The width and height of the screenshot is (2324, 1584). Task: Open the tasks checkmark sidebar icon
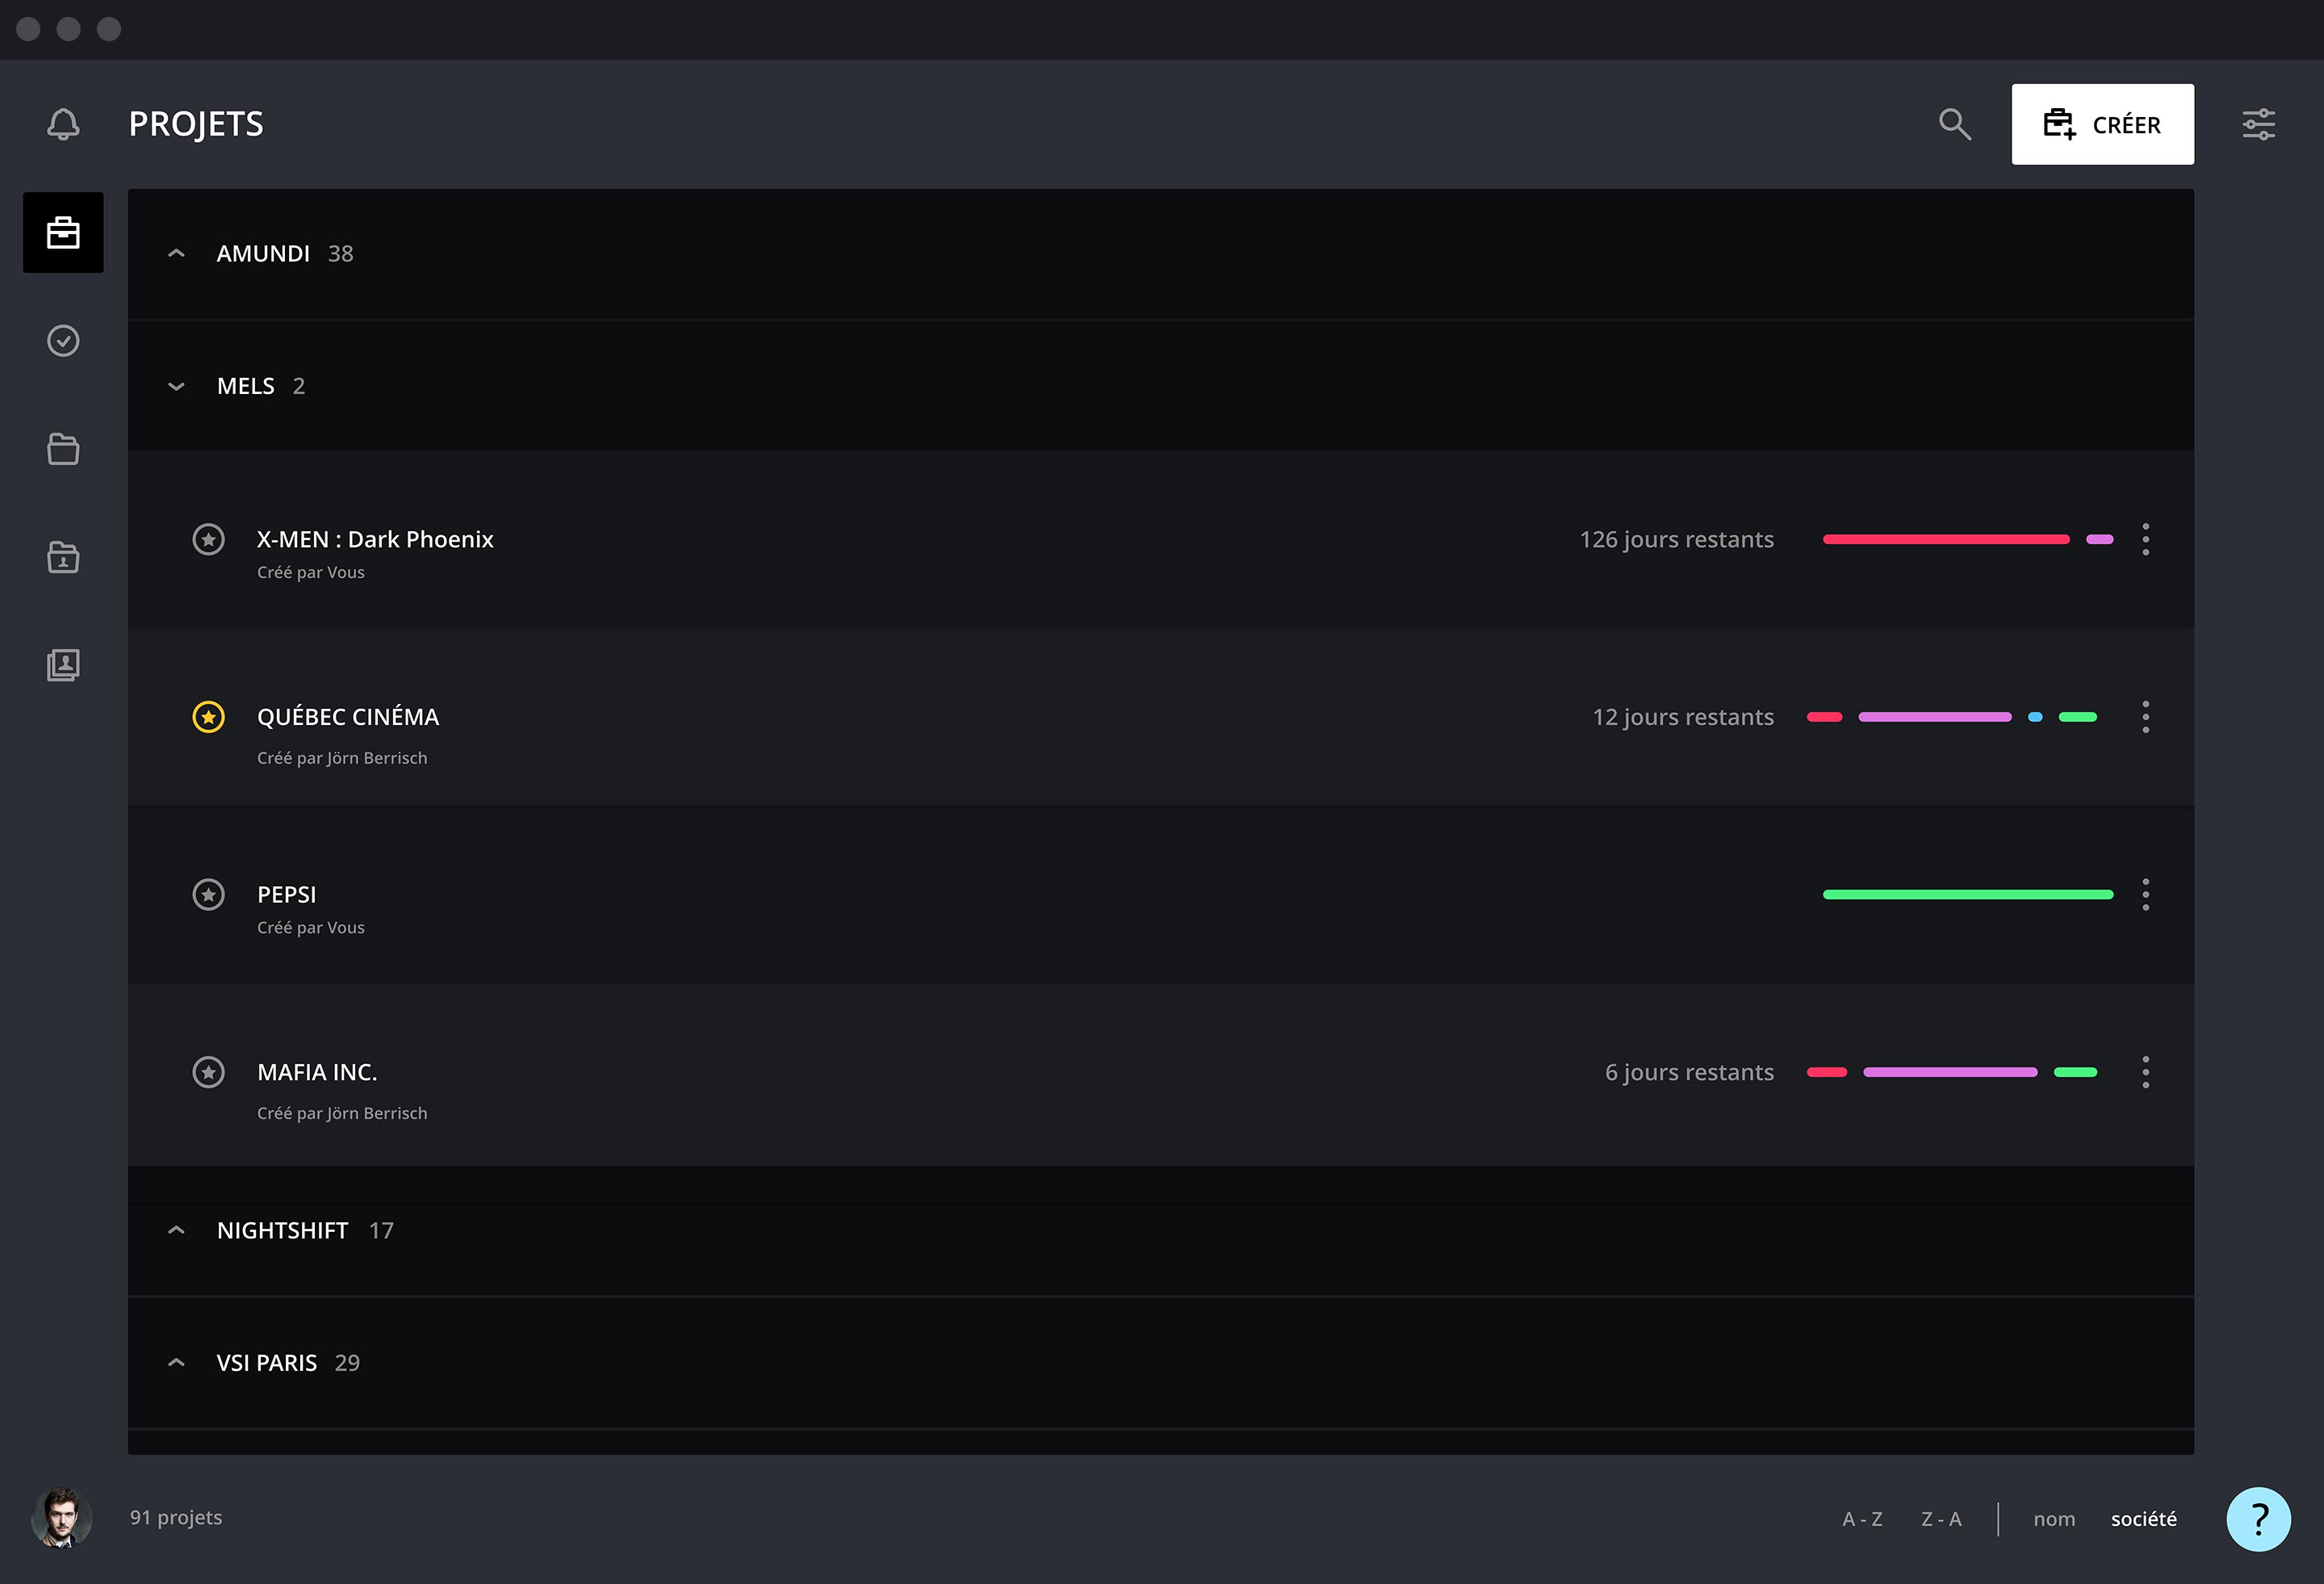[x=63, y=341]
